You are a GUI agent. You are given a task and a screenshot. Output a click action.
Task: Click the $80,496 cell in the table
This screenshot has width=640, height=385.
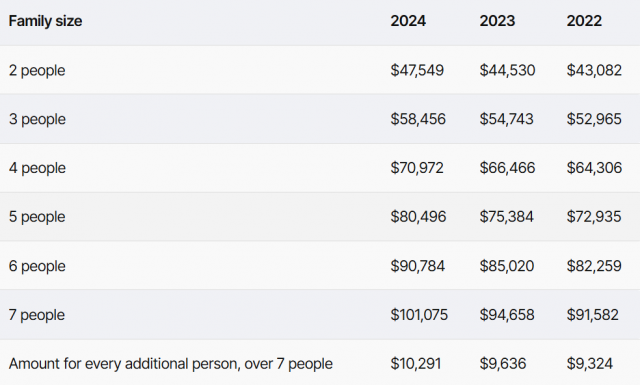418,216
